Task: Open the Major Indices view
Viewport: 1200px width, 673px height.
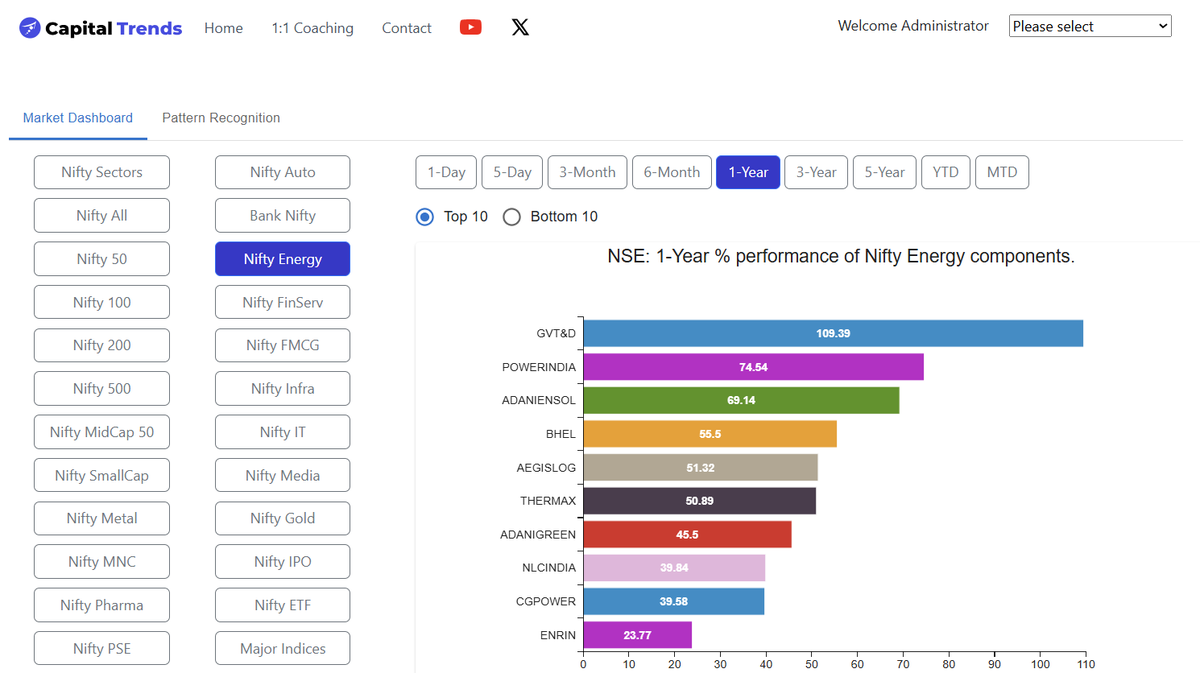Action: (283, 648)
